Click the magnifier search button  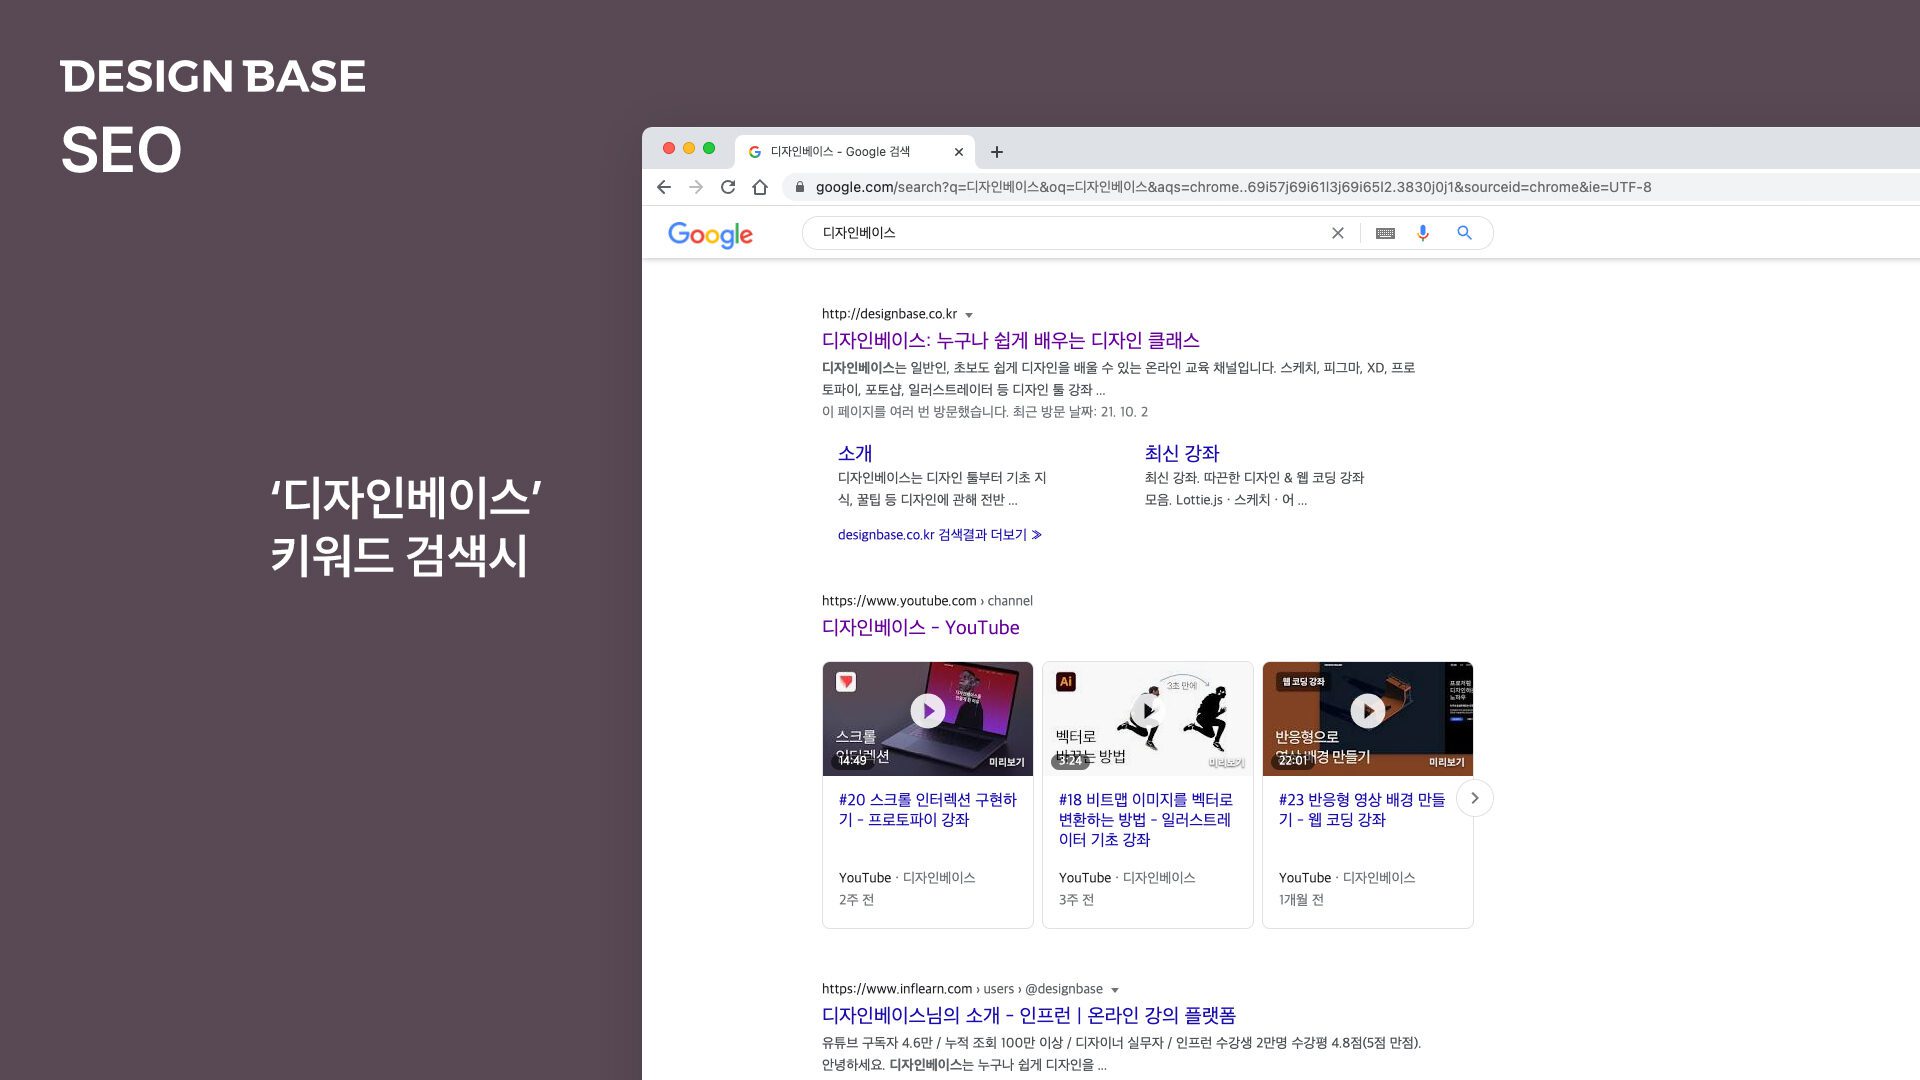[1464, 233]
